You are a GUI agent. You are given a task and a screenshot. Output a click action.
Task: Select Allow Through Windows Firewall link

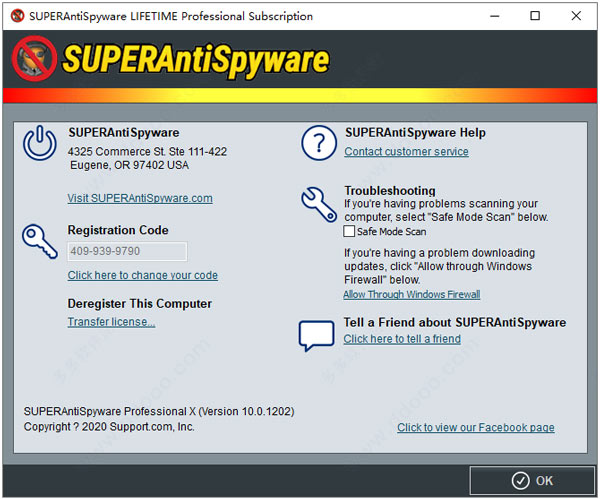412,294
